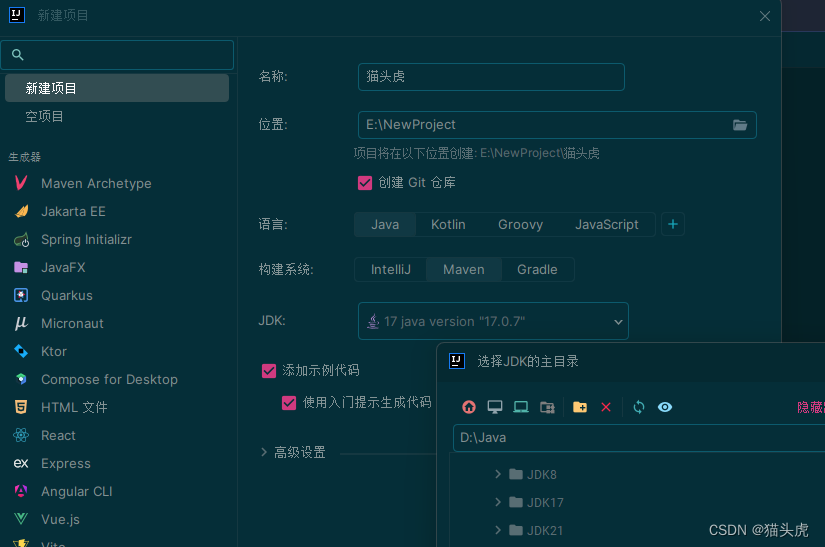Expand the JDK8 folder

point(498,474)
